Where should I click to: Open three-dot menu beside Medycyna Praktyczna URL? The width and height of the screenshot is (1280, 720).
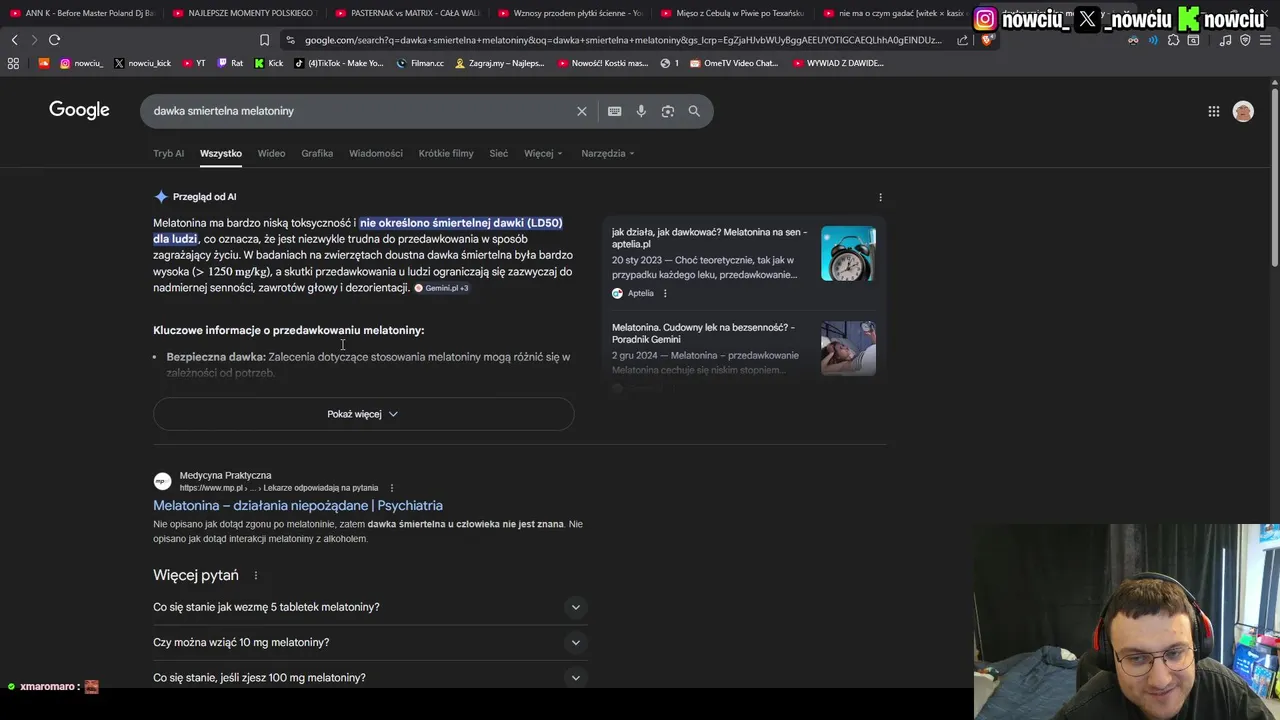[391, 488]
